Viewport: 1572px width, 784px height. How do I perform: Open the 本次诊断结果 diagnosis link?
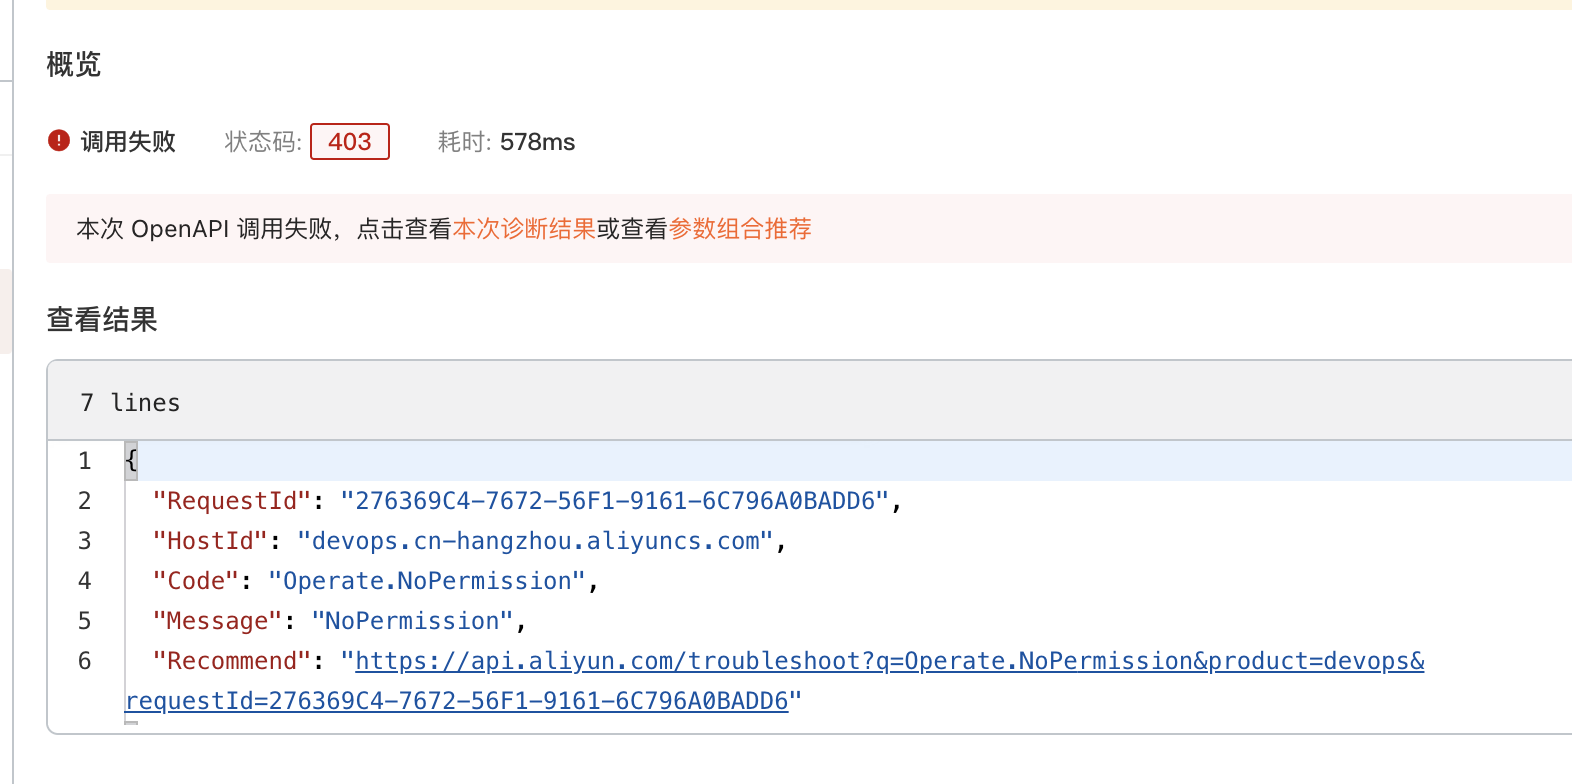click(x=524, y=229)
